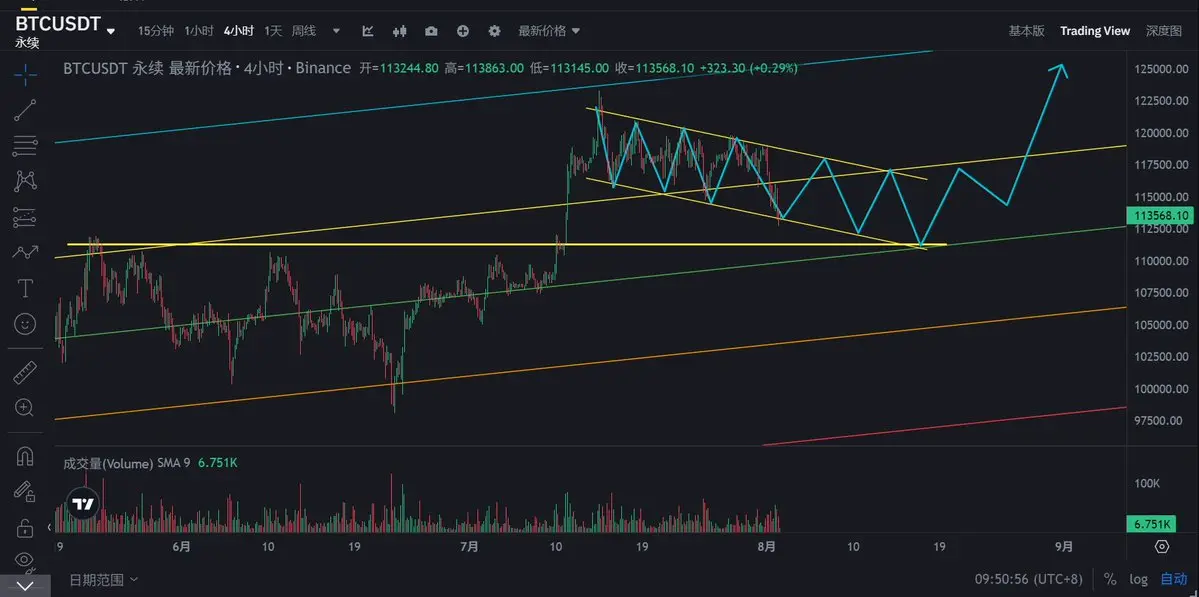Click the 9月 label on the time axis
The image size is (1199, 597).
(x=1064, y=547)
